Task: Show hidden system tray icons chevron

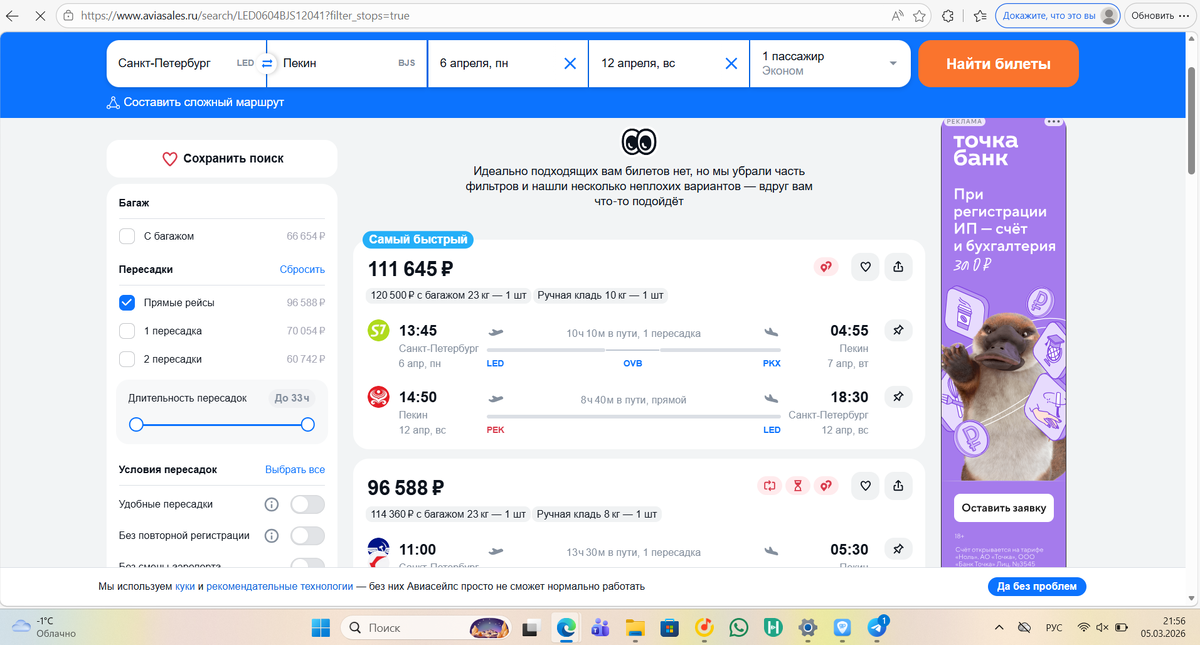Action: click(999, 627)
